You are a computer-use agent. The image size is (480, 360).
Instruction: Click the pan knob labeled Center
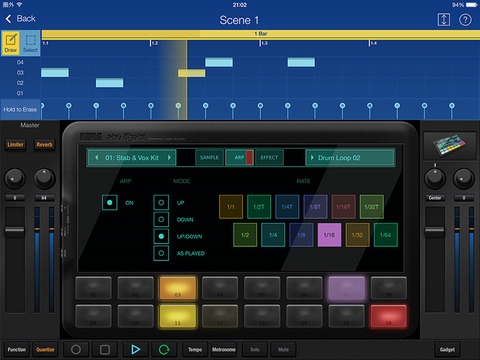pyautogui.click(x=434, y=178)
